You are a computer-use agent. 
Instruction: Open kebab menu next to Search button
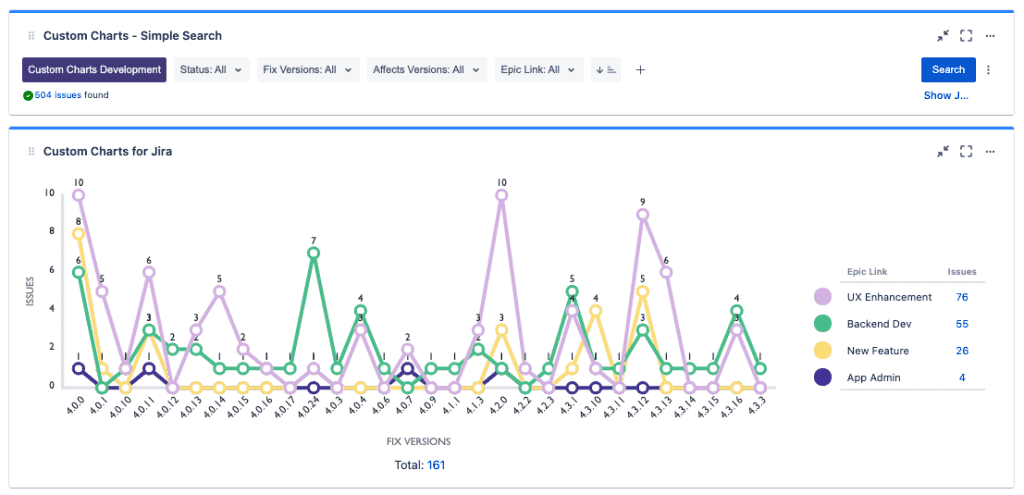click(x=988, y=70)
